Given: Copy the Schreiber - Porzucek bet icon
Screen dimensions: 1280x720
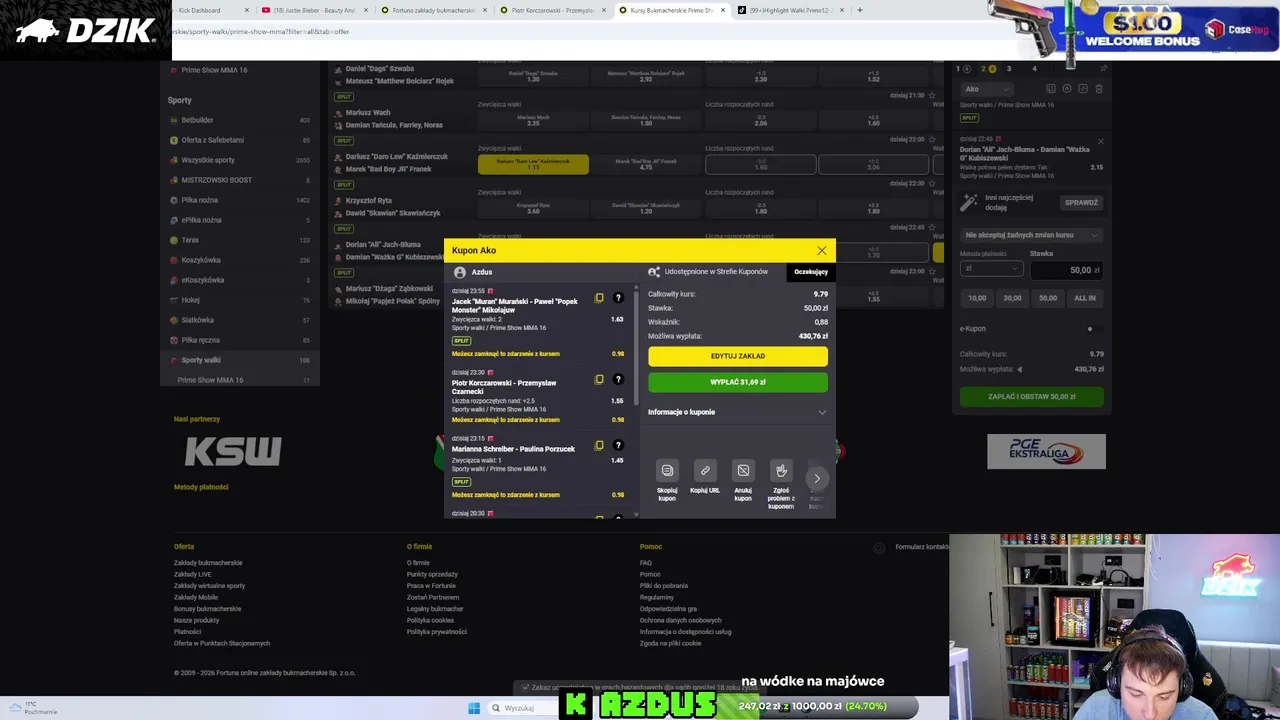Looking at the screenshot, I should [x=599, y=445].
